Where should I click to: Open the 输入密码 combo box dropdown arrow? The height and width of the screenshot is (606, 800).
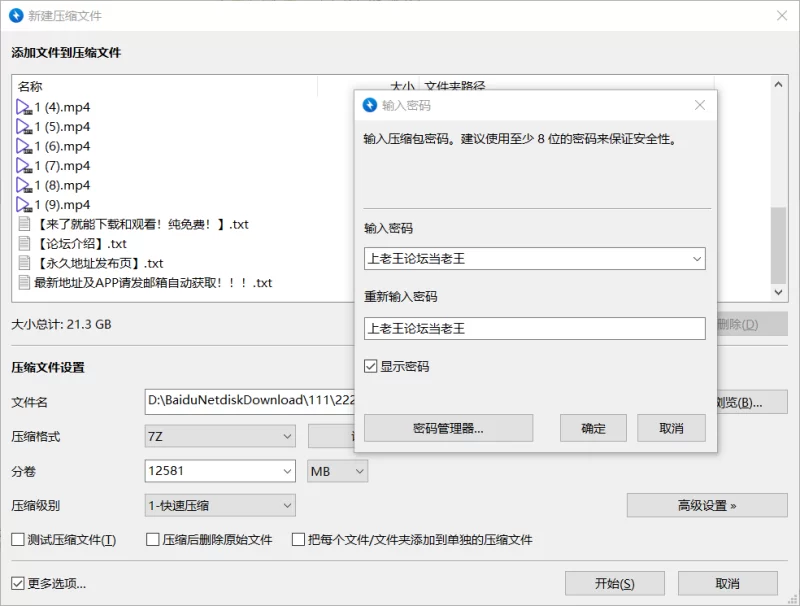(697, 259)
